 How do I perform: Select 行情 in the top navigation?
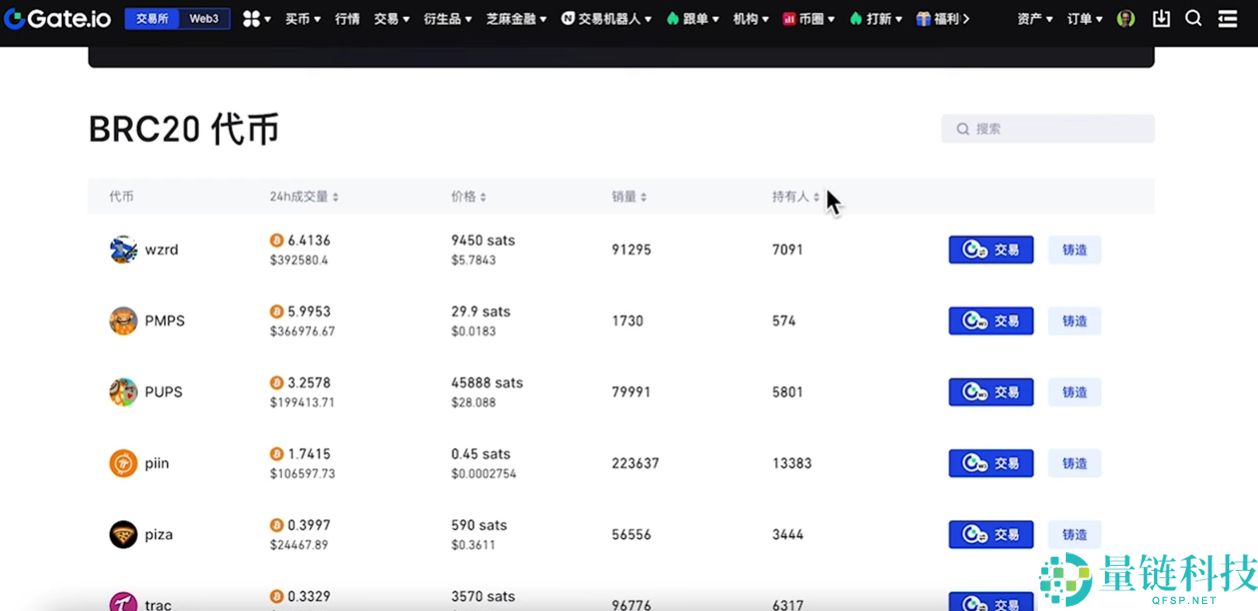(x=346, y=18)
